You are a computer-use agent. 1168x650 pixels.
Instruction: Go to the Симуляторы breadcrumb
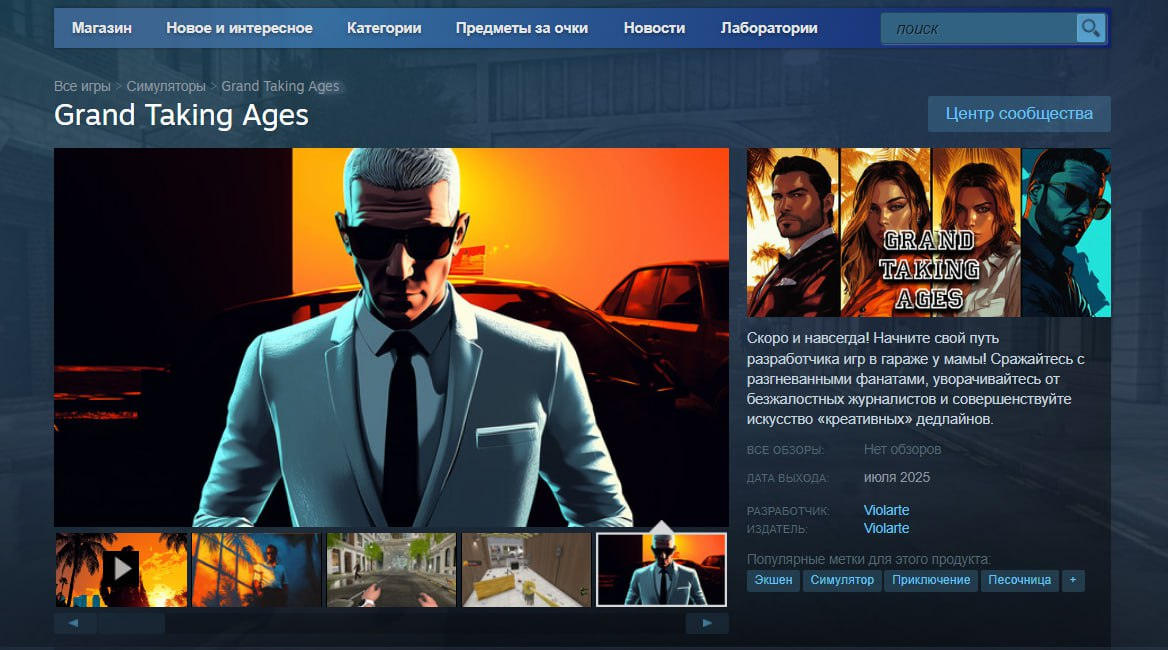click(x=165, y=86)
